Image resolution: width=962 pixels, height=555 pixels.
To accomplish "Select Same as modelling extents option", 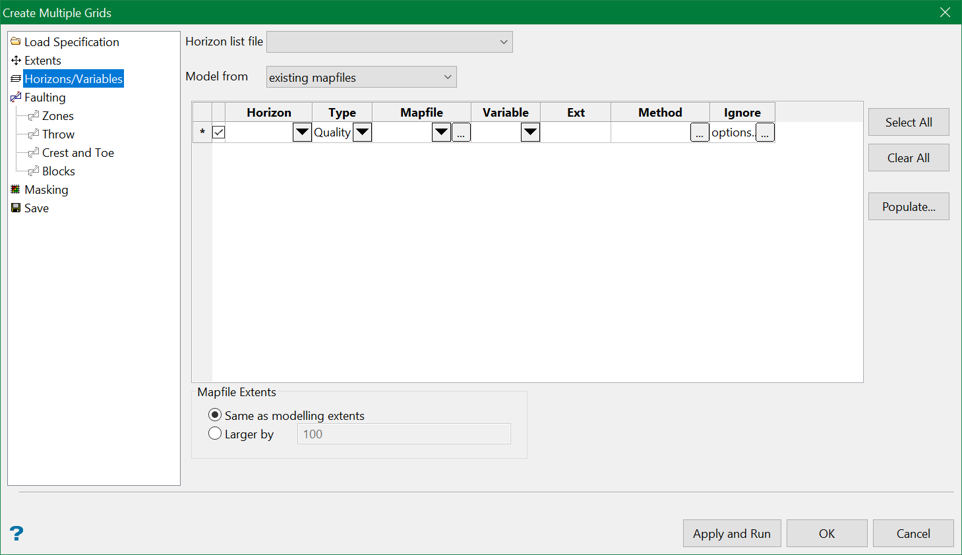I will (x=215, y=415).
